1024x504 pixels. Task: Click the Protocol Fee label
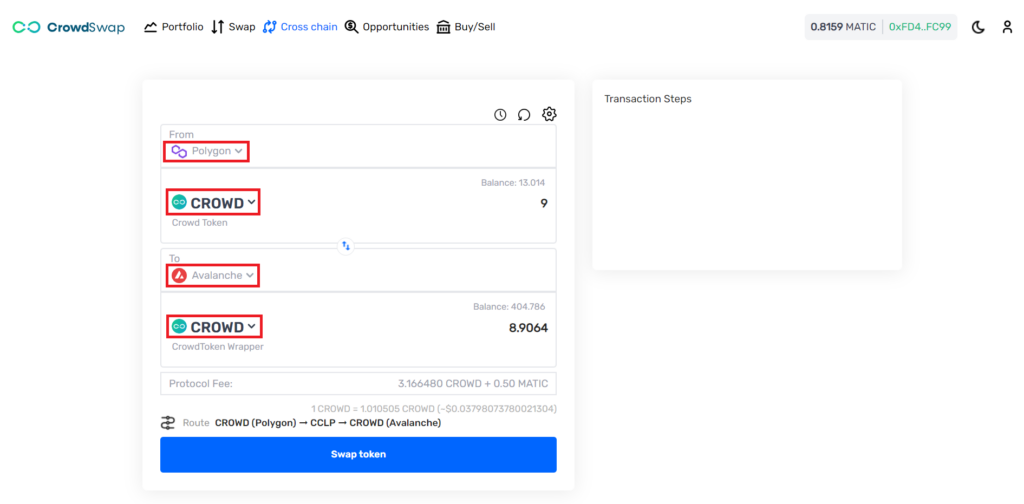coord(200,383)
